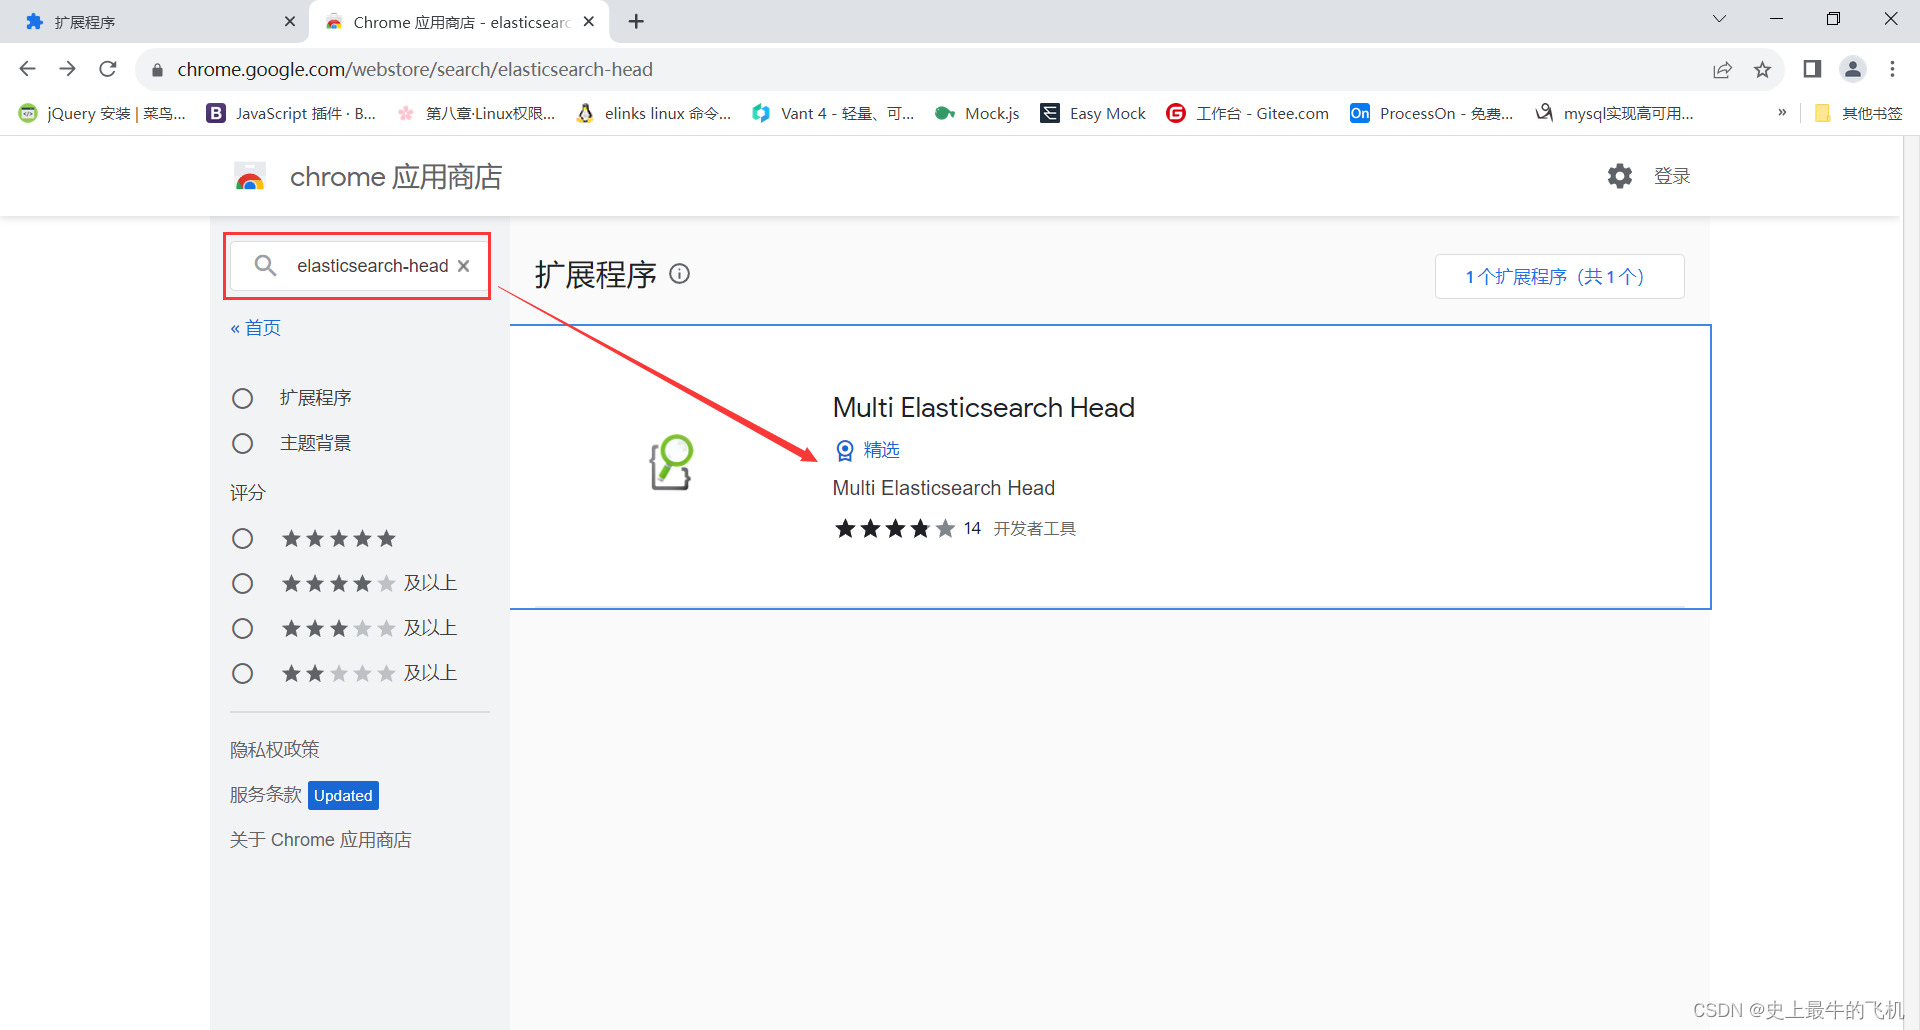
Task: Go forward in browser history
Action: pyautogui.click(x=67, y=69)
